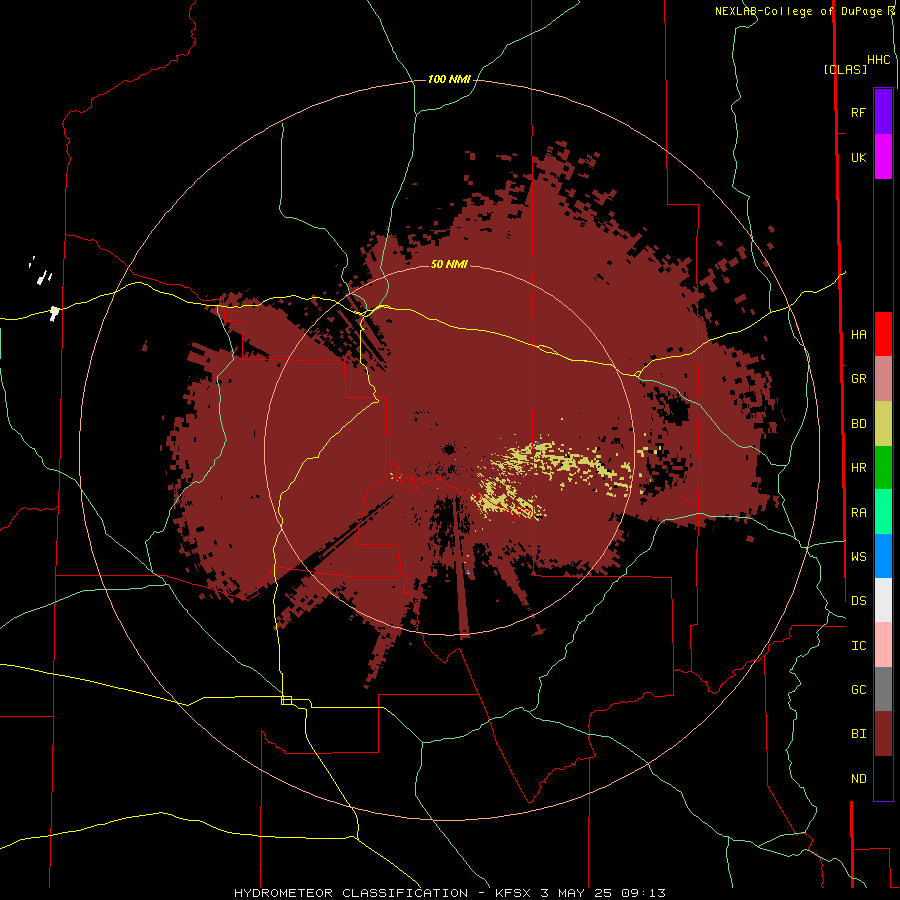Click the IC legend label
This screenshot has height=900, width=900.
pos(858,645)
